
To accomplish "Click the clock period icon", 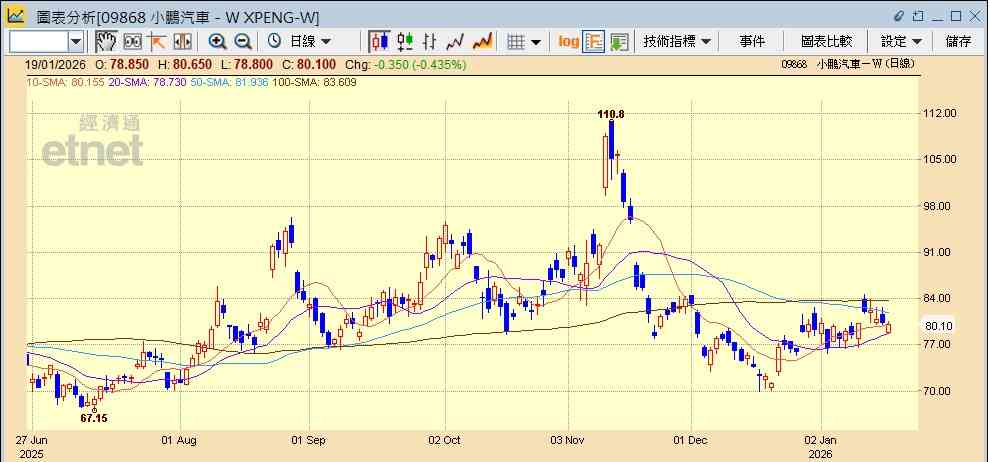I will click(x=274, y=42).
